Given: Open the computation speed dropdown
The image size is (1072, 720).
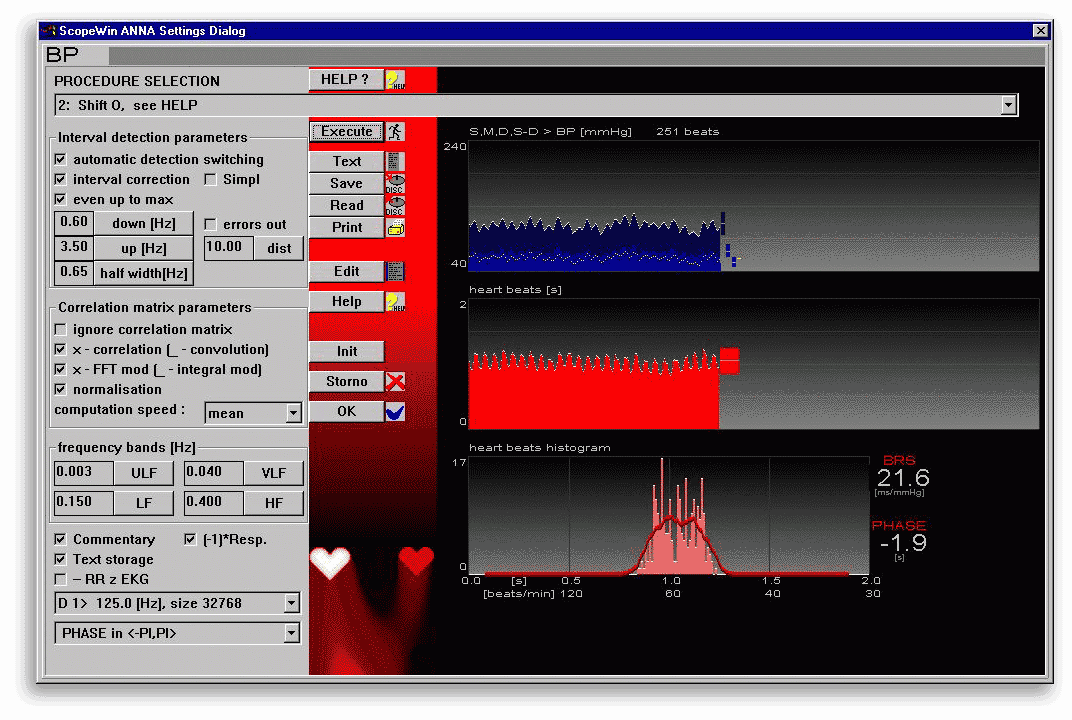Looking at the screenshot, I should 293,413.
